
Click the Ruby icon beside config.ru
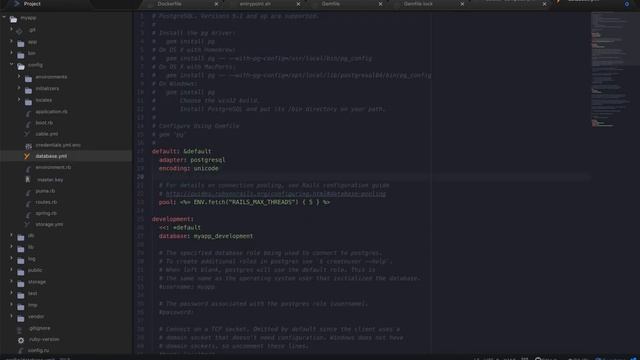pyautogui.click(x=20, y=351)
